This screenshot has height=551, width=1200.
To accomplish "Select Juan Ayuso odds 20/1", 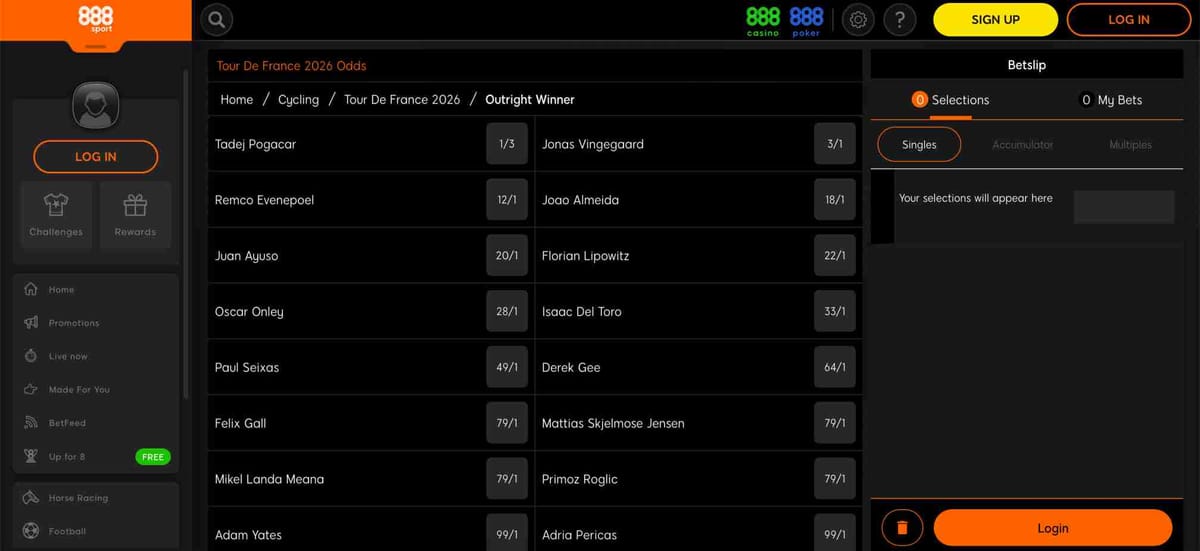I will 507,256.
